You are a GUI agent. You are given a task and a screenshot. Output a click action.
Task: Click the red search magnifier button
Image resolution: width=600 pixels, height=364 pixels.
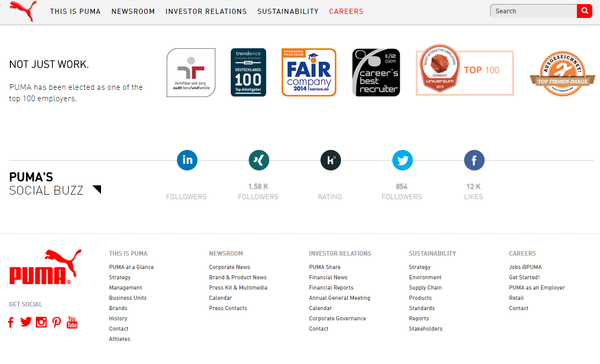click(584, 11)
